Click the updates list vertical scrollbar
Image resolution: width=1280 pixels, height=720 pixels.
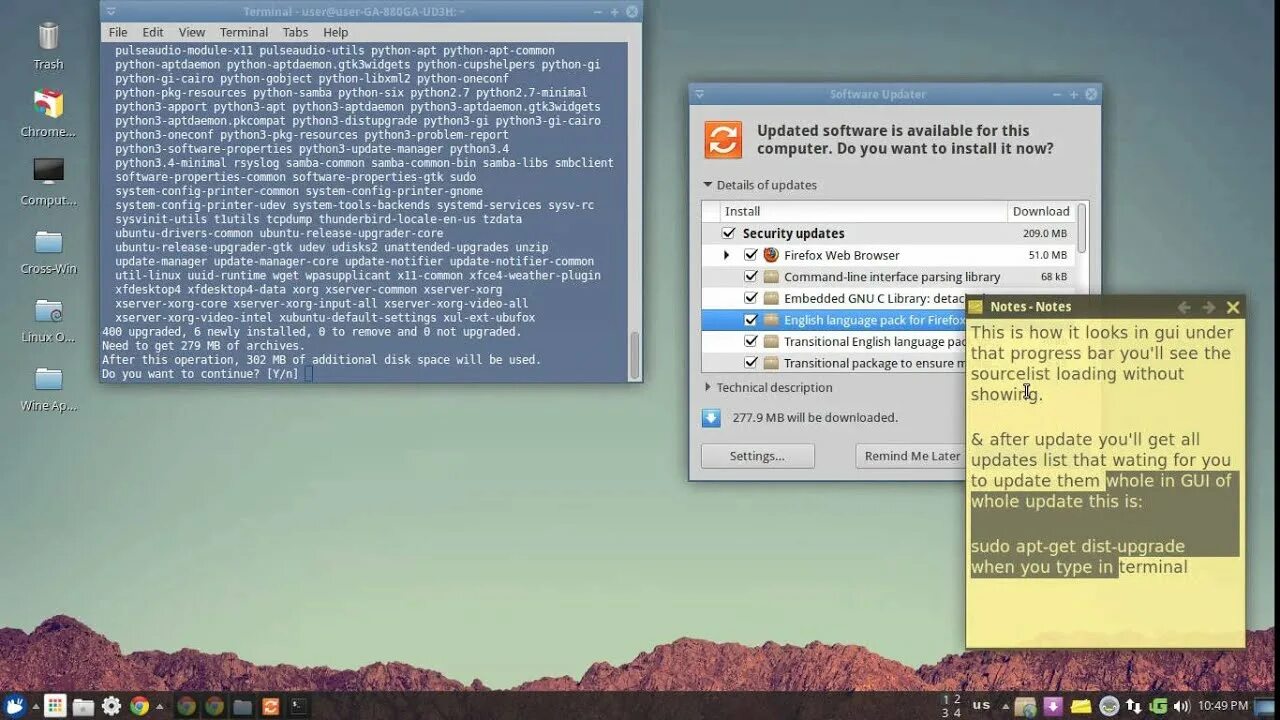tap(1081, 229)
